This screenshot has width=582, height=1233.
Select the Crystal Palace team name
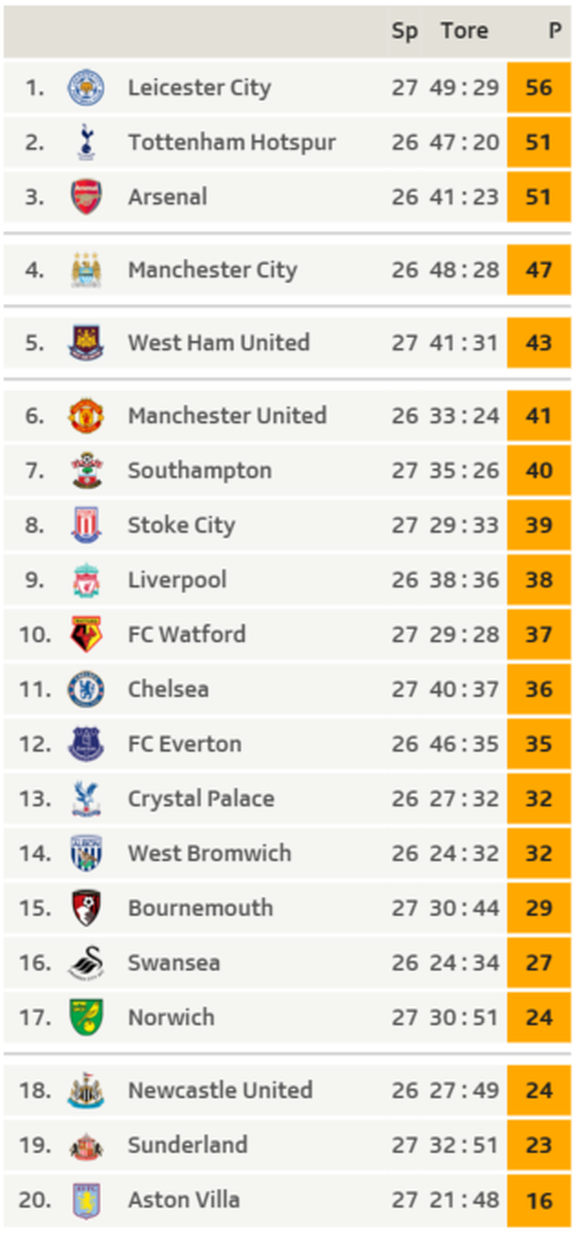tap(201, 799)
